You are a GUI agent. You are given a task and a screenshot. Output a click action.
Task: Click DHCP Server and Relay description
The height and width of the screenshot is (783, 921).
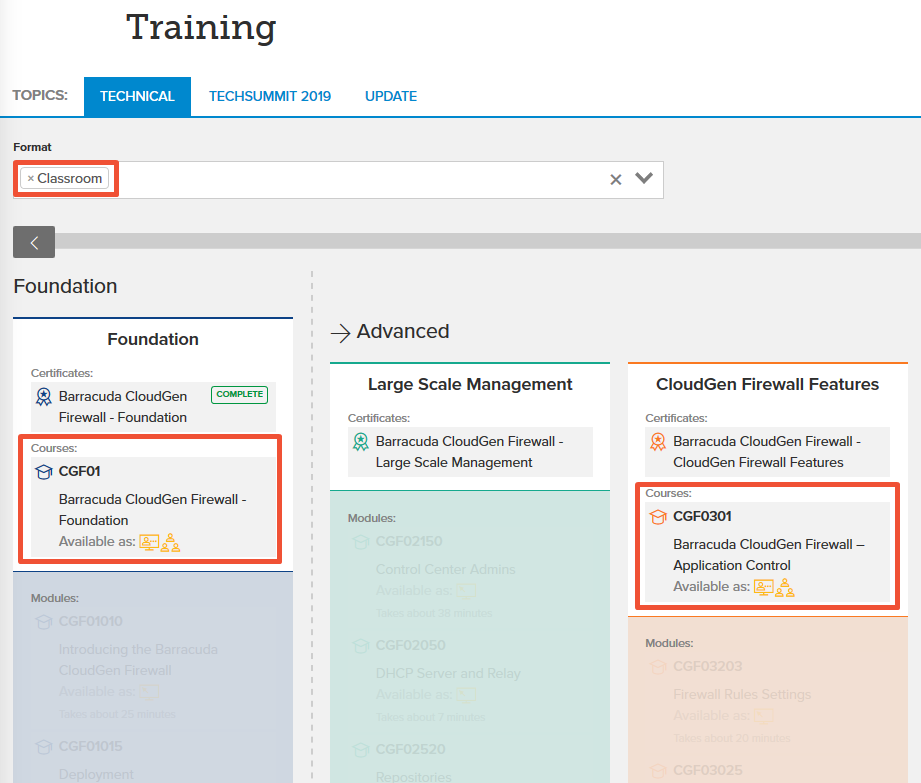click(448, 674)
